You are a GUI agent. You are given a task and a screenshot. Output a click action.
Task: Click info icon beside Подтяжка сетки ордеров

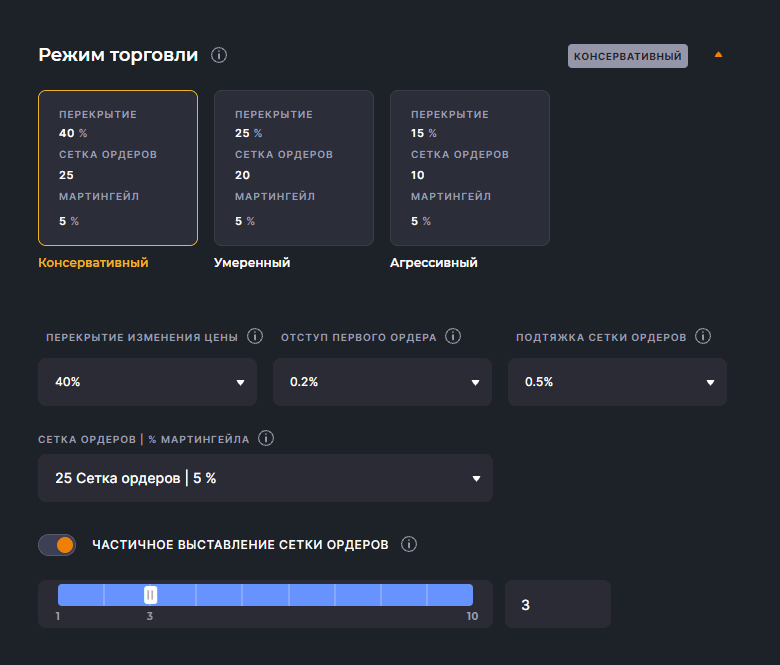(x=702, y=337)
